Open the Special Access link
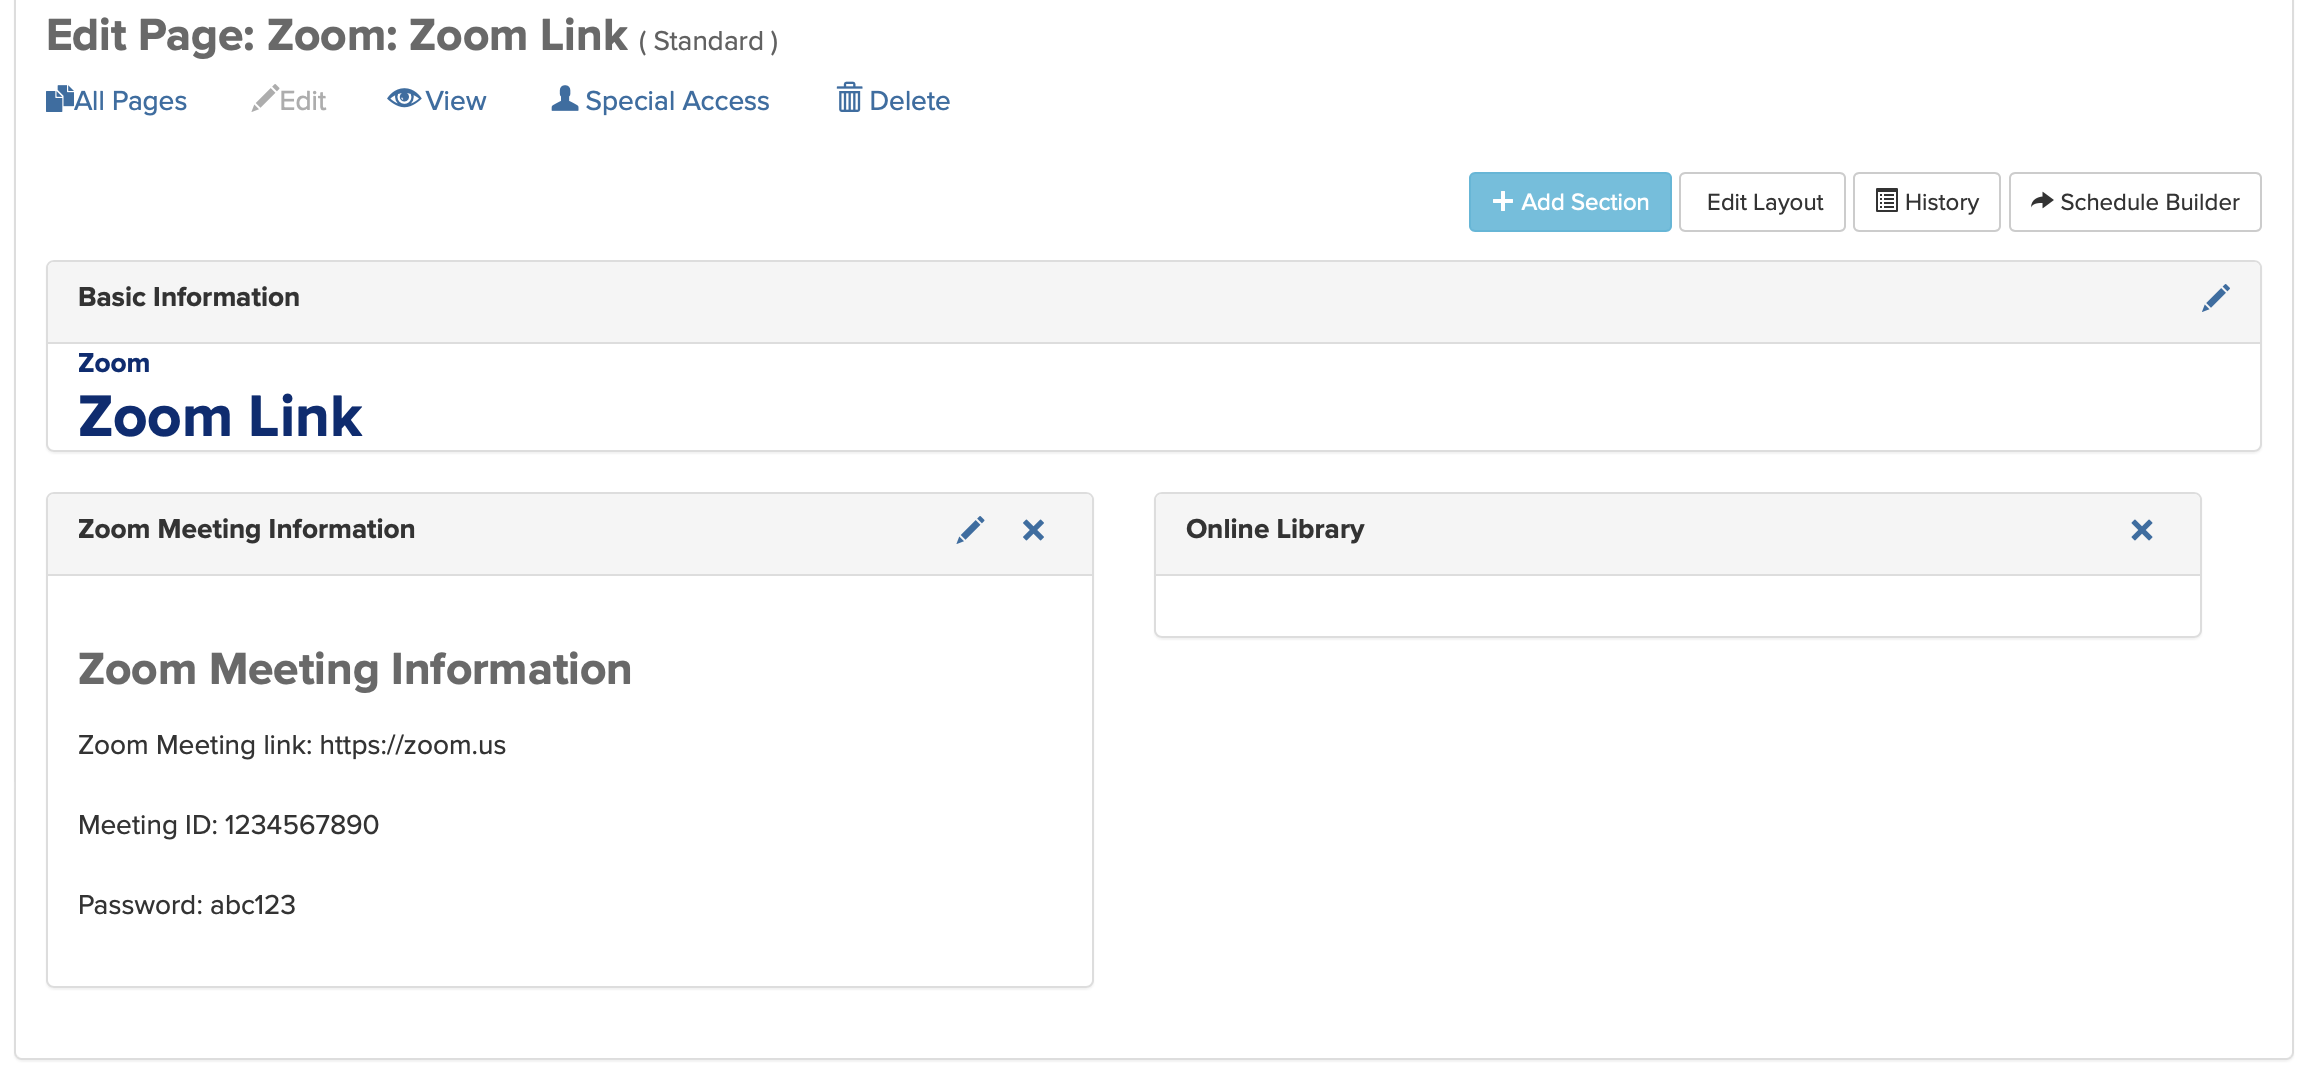The height and width of the screenshot is (1072, 2308). (x=660, y=100)
